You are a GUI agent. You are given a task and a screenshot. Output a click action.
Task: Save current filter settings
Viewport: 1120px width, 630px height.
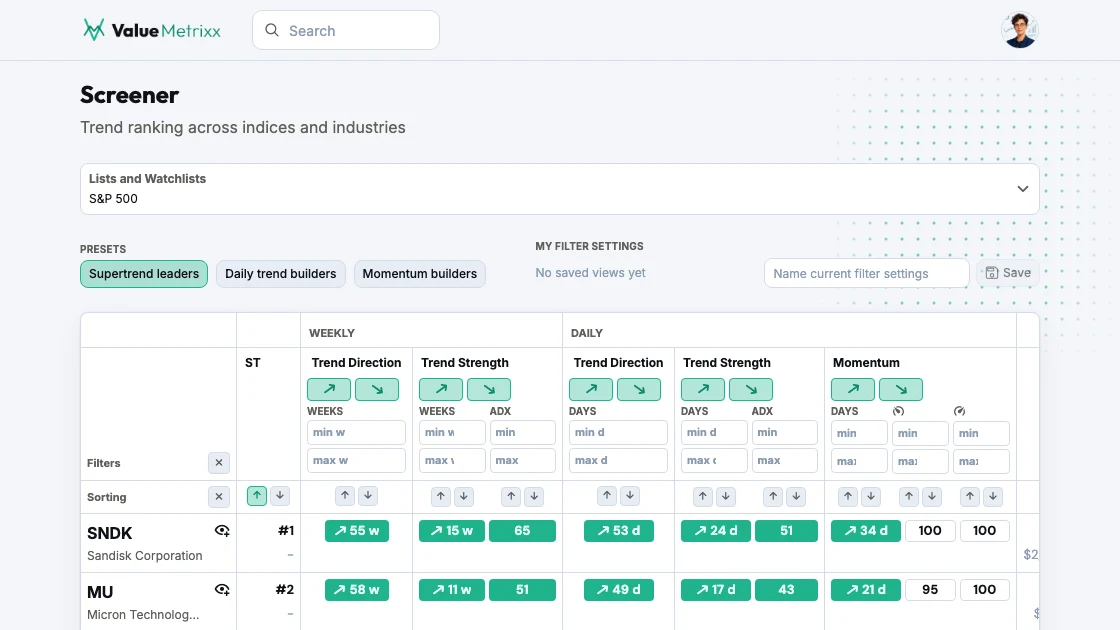[1008, 273]
